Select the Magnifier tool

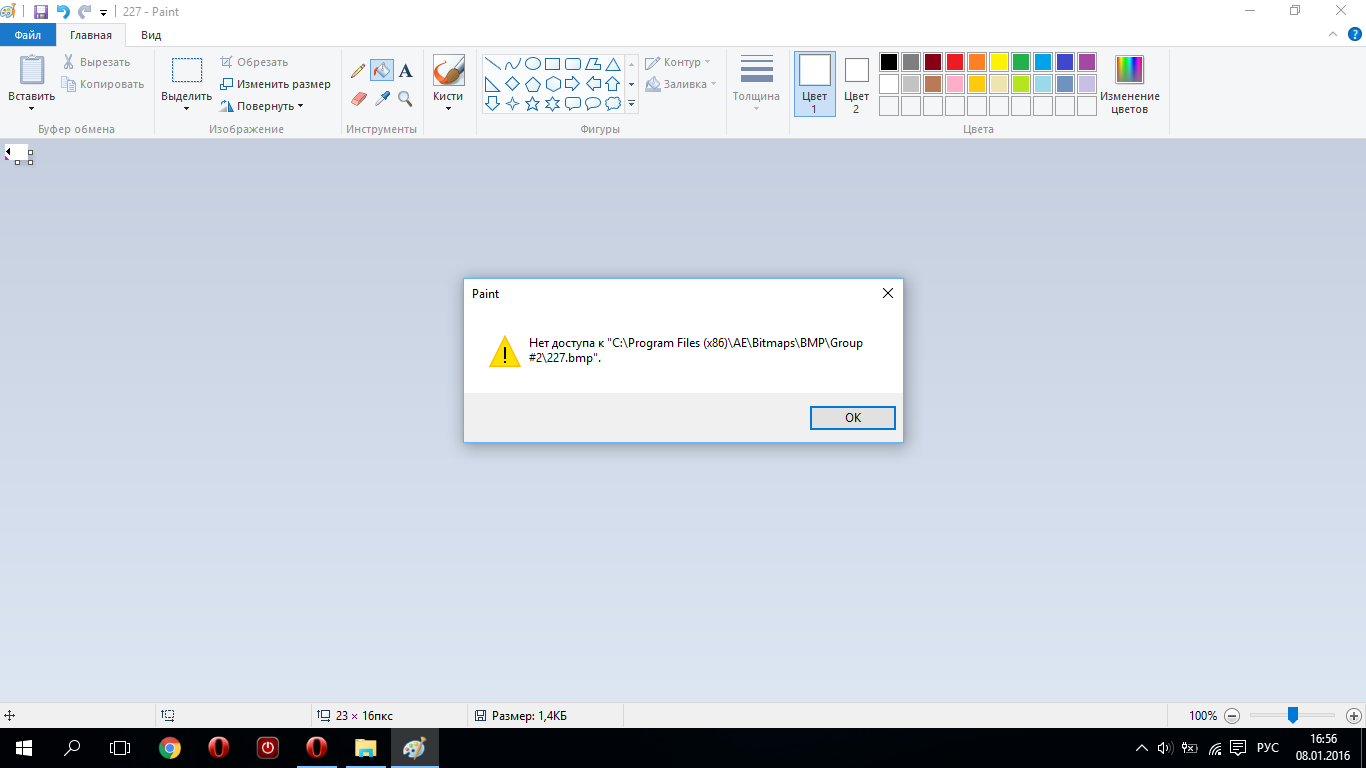(405, 99)
